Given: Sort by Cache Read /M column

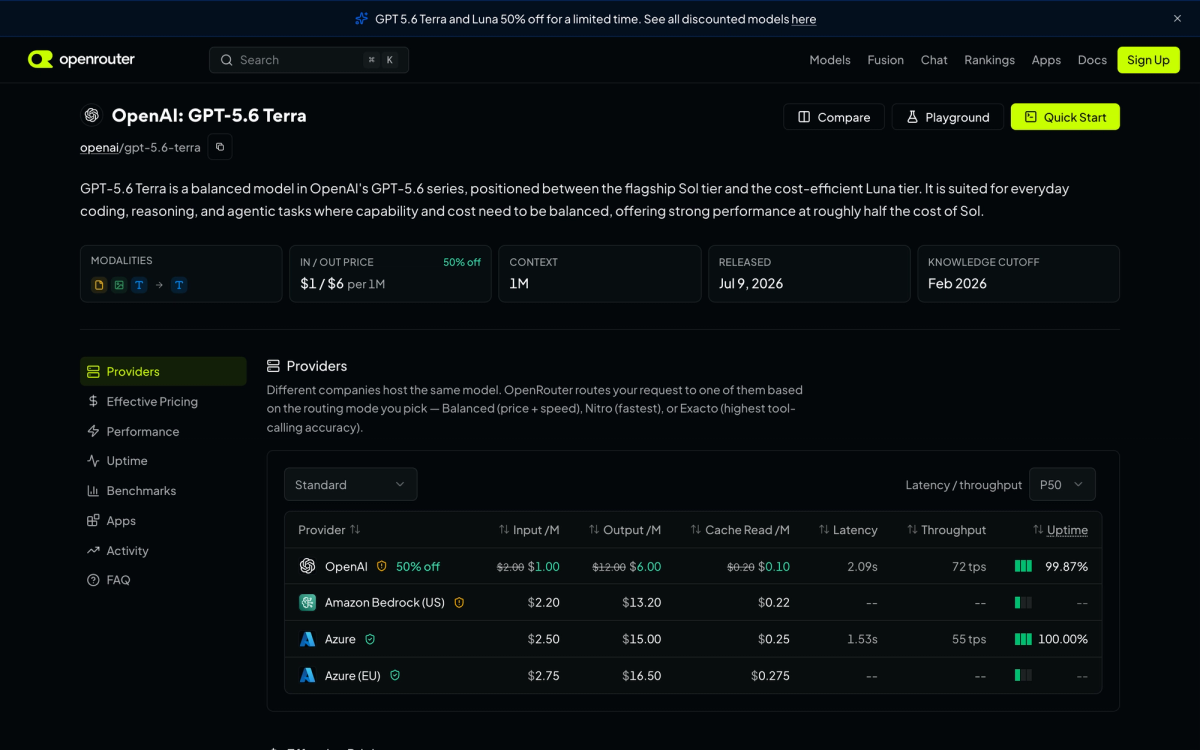Looking at the screenshot, I should click(740, 530).
